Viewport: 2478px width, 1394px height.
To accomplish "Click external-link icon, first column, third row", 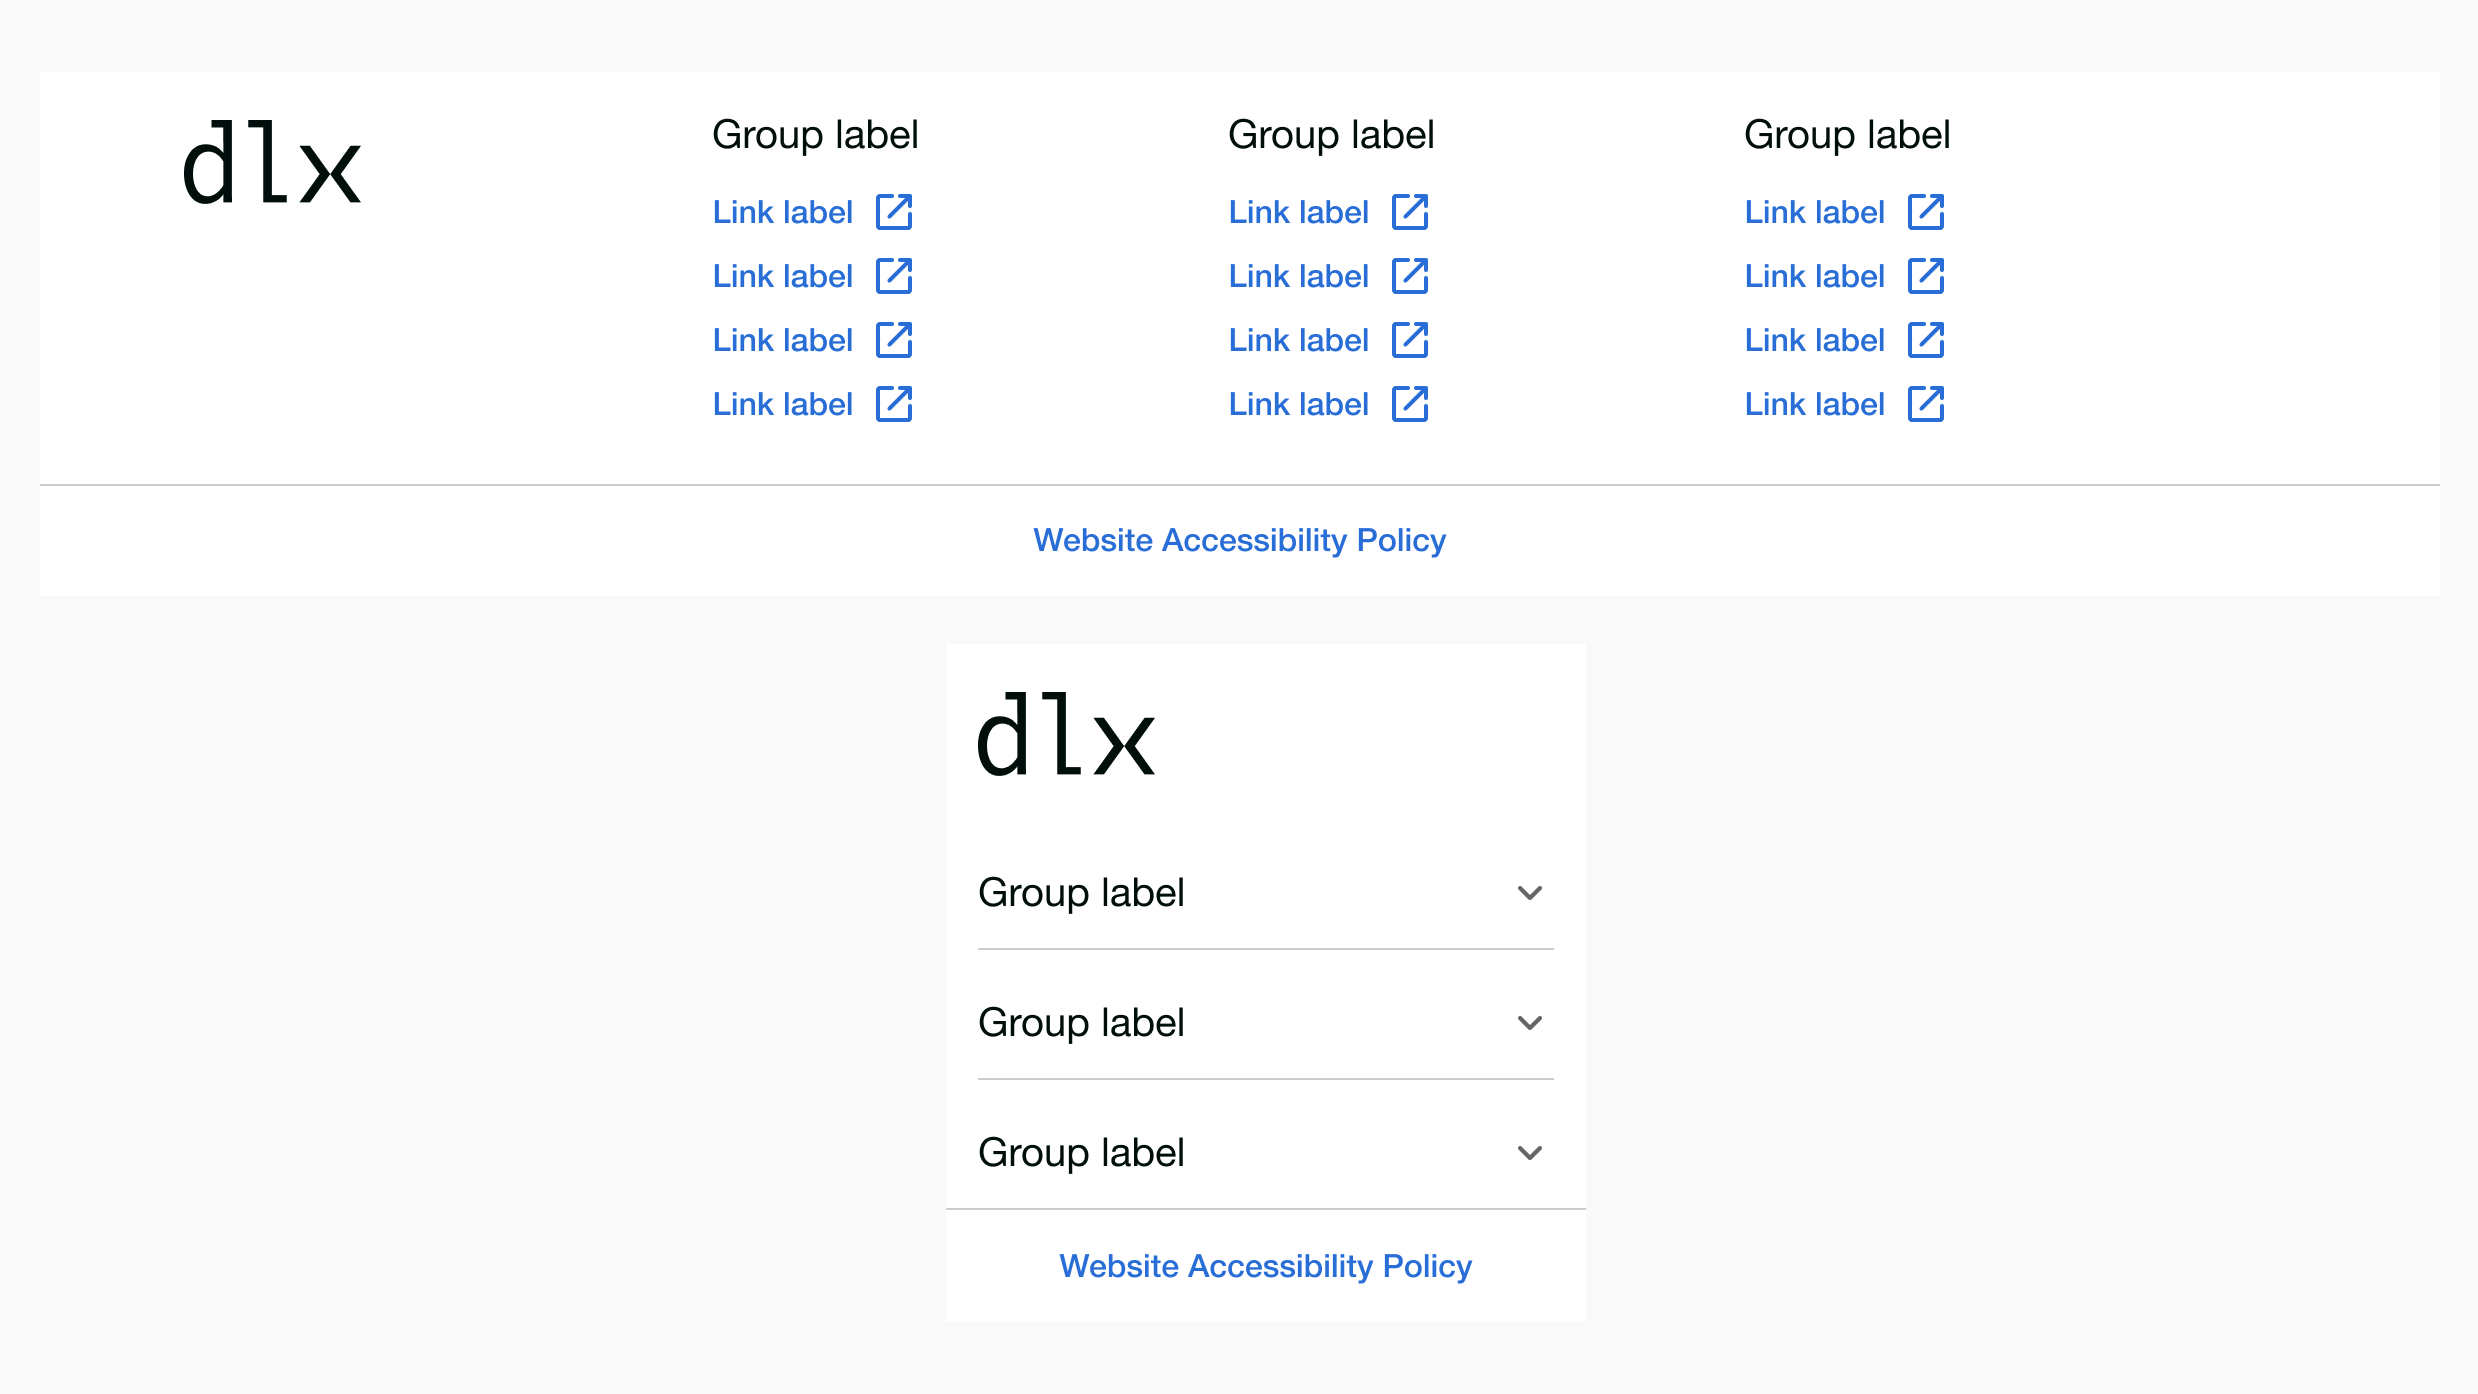I will click(x=894, y=340).
